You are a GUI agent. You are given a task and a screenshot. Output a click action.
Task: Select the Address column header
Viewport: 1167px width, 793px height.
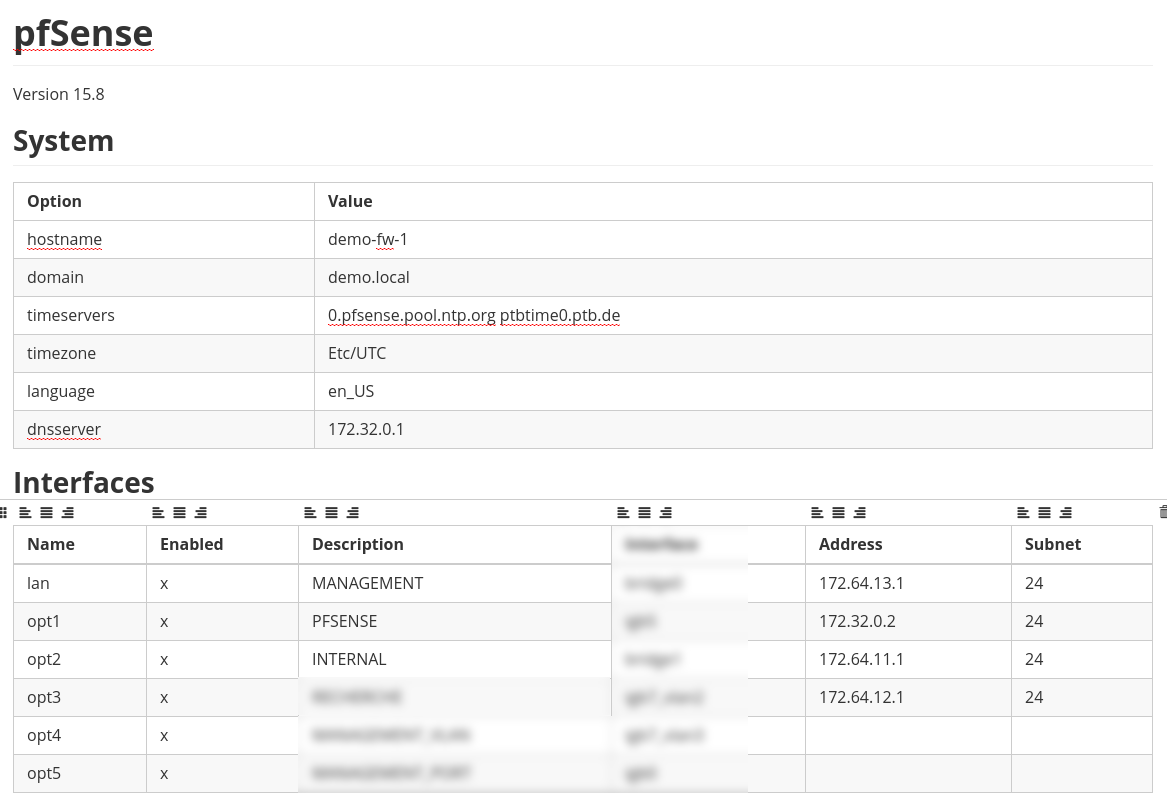tap(908, 544)
